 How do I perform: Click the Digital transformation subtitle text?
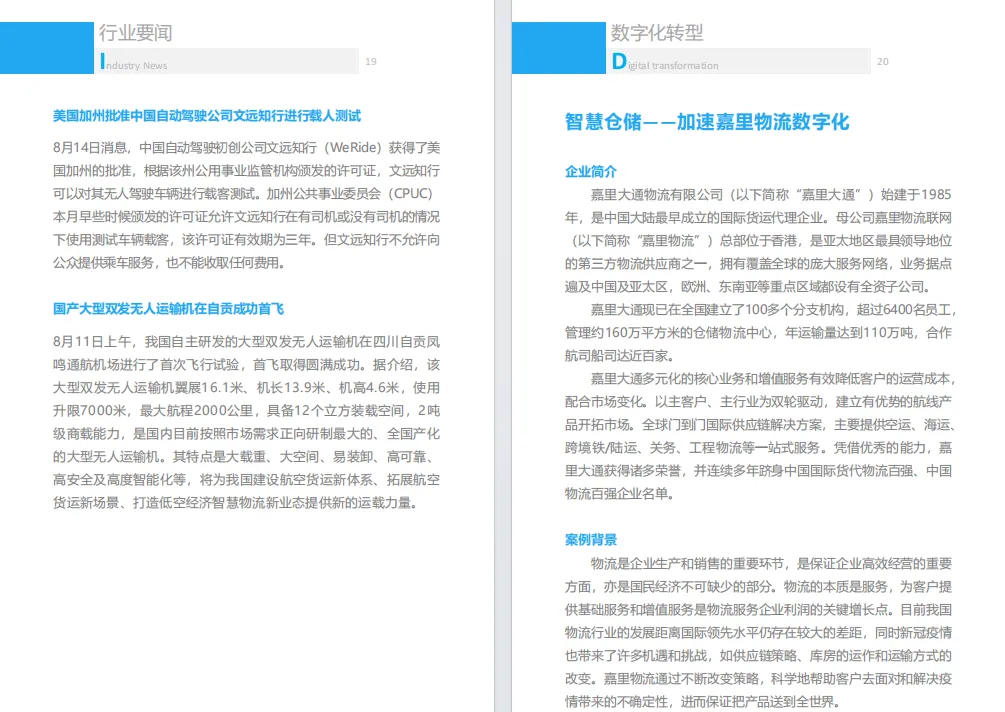[665, 63]
